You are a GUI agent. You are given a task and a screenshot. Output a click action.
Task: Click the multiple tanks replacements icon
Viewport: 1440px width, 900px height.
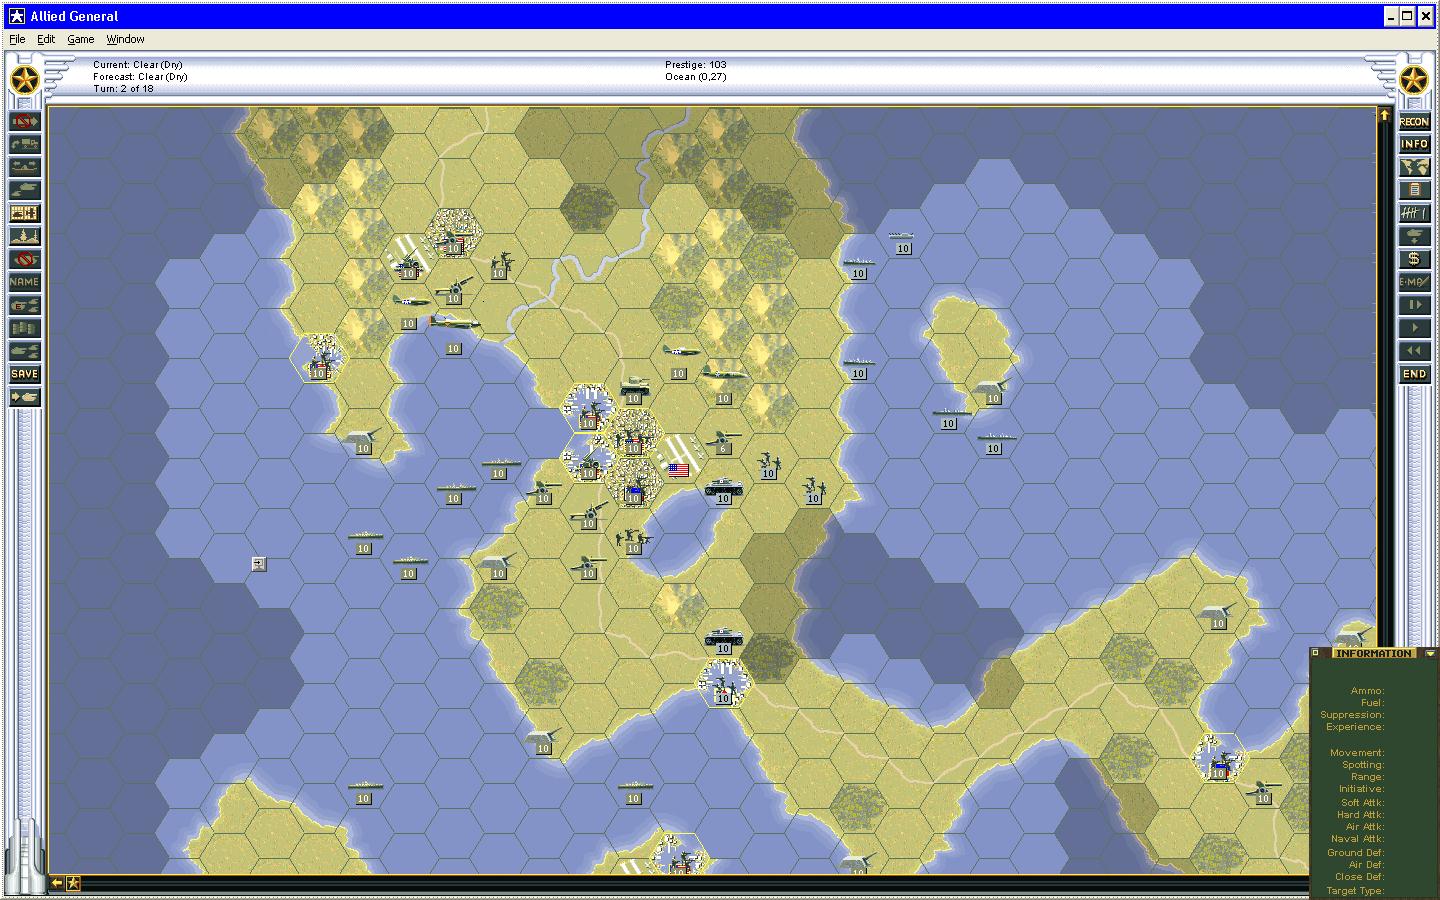[25, 351]
